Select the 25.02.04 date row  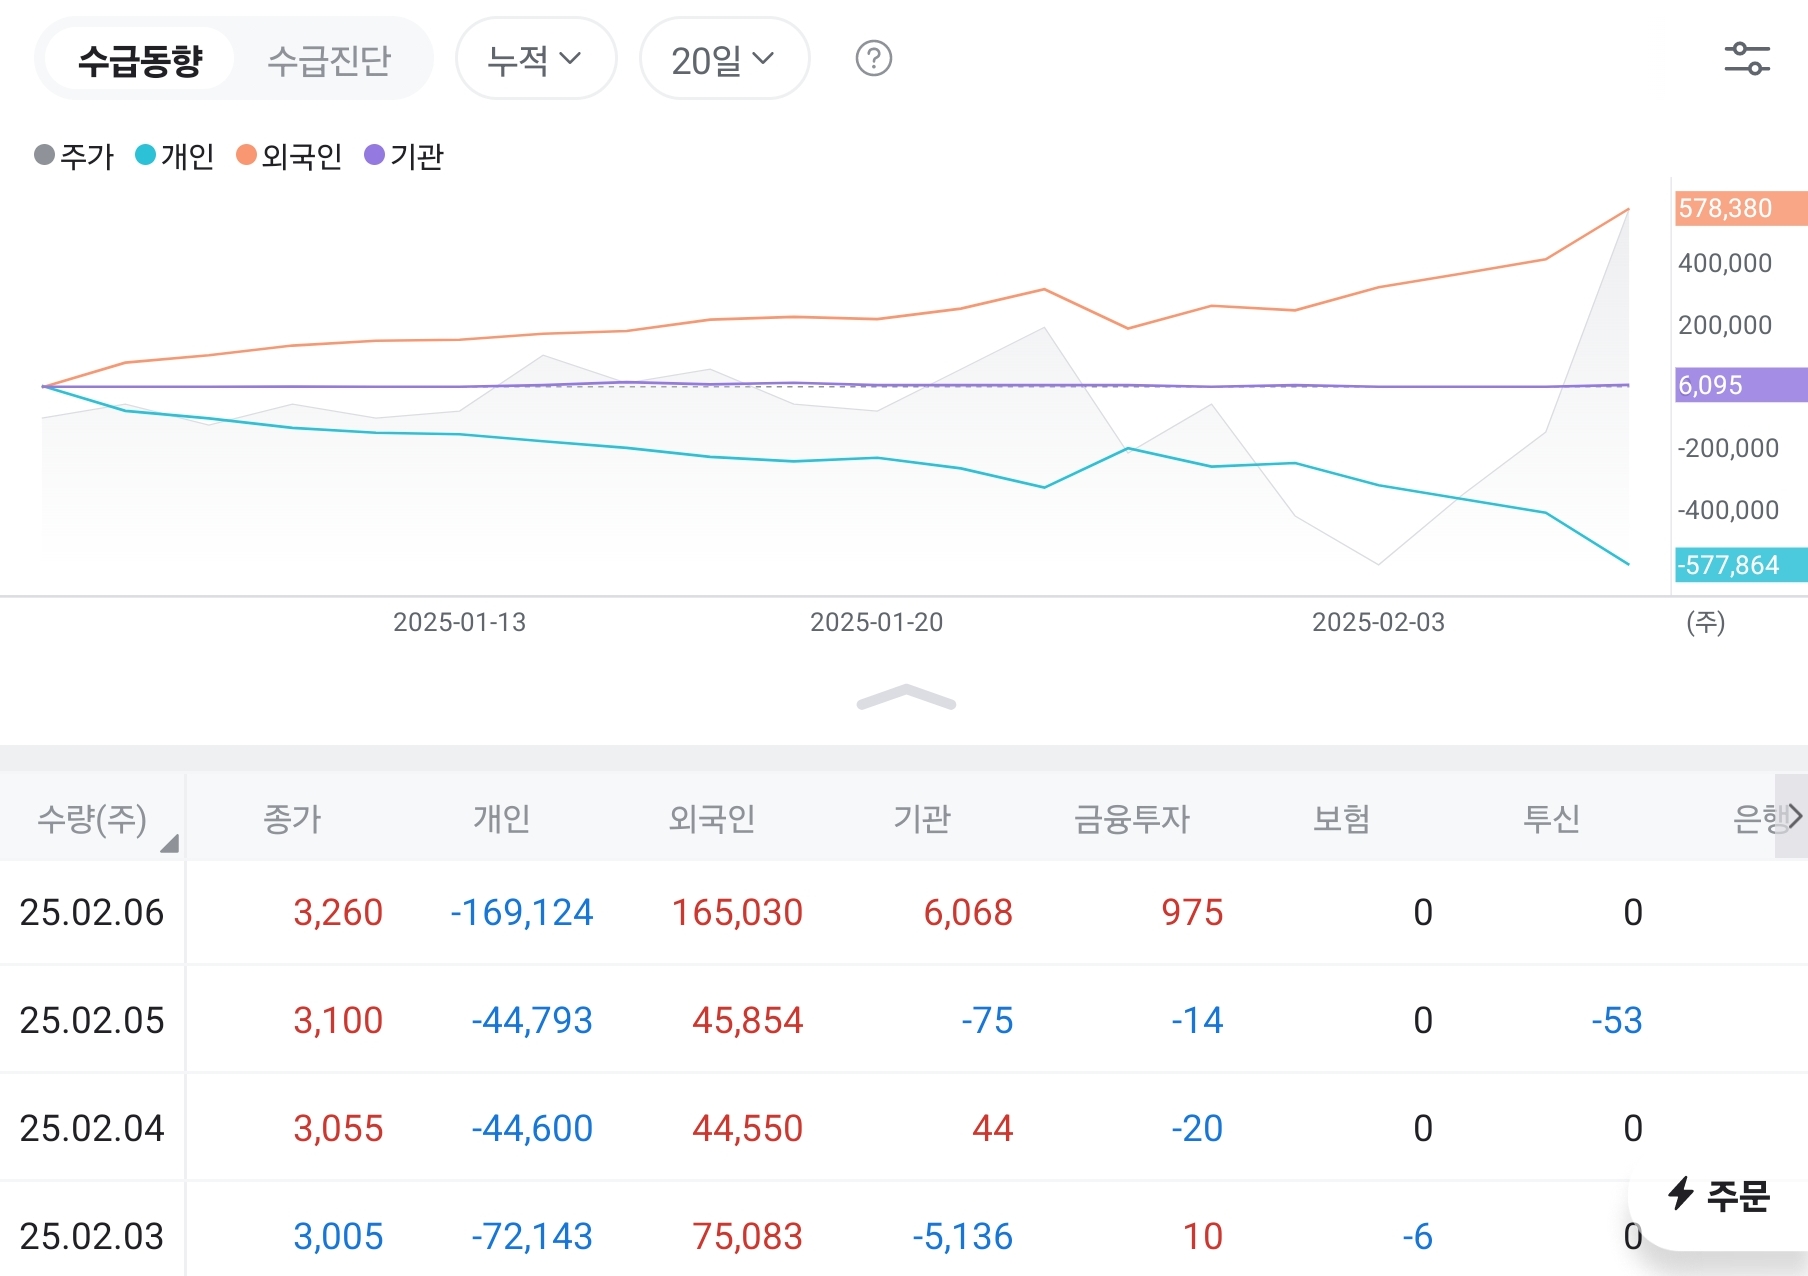tap(92, 1128)
